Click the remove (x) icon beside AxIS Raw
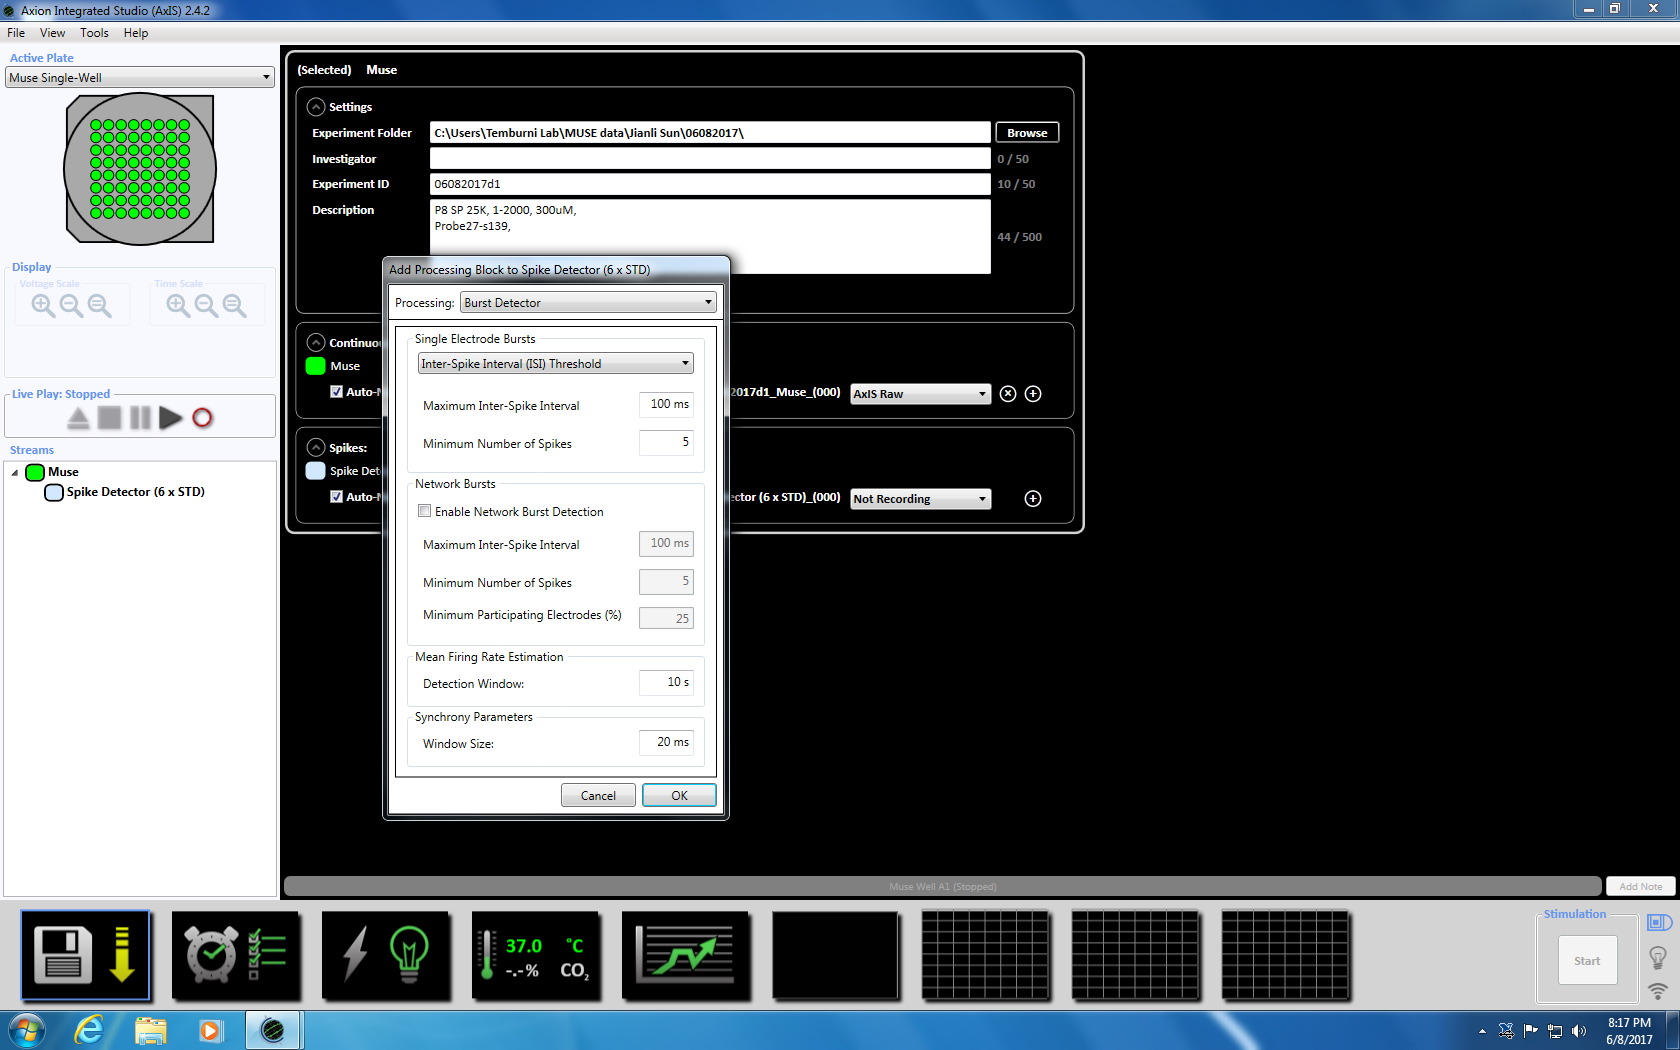Screen dimensions: 1680x1050 click(x=1008, y=394)
